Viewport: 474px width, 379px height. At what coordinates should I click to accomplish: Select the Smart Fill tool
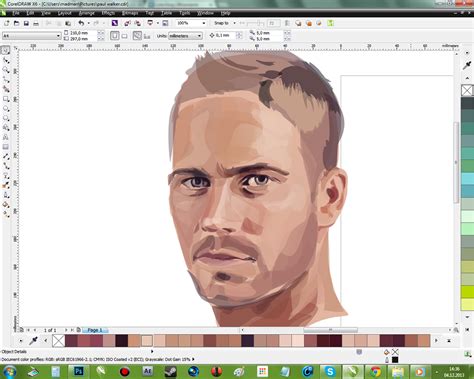6,89
